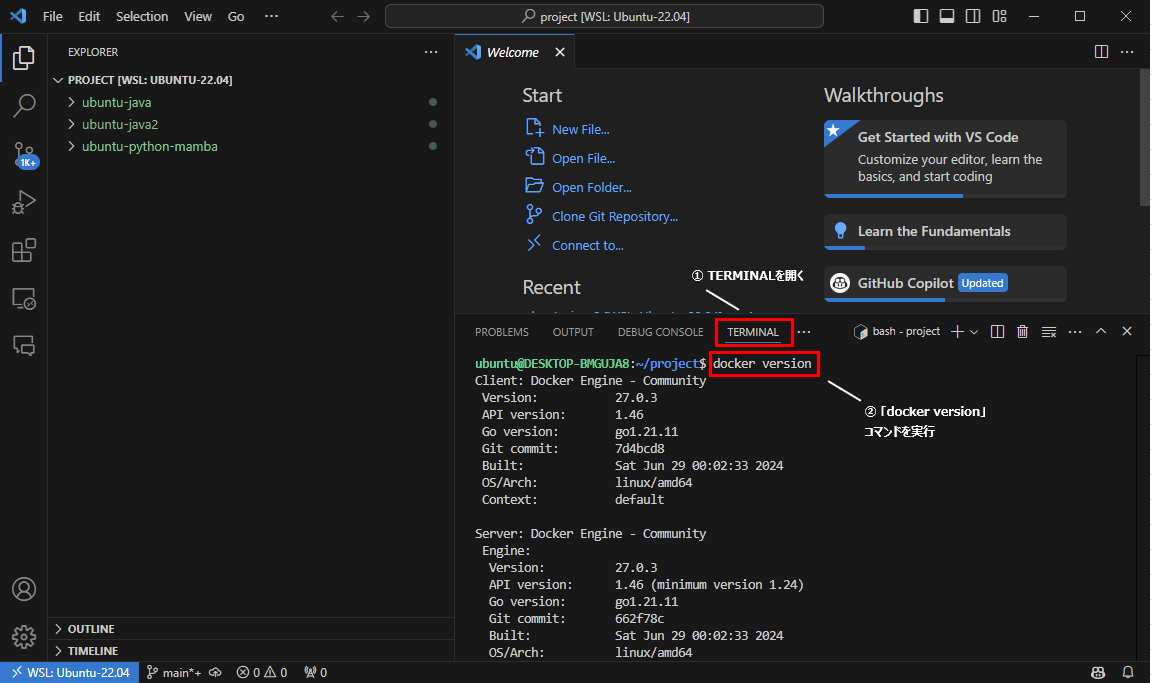The height and width of the screenshot is (683, 1152).
Task: Open the terminal launch profile dropdown arrow
Action: pyautogui.click(x=974, y=332)
